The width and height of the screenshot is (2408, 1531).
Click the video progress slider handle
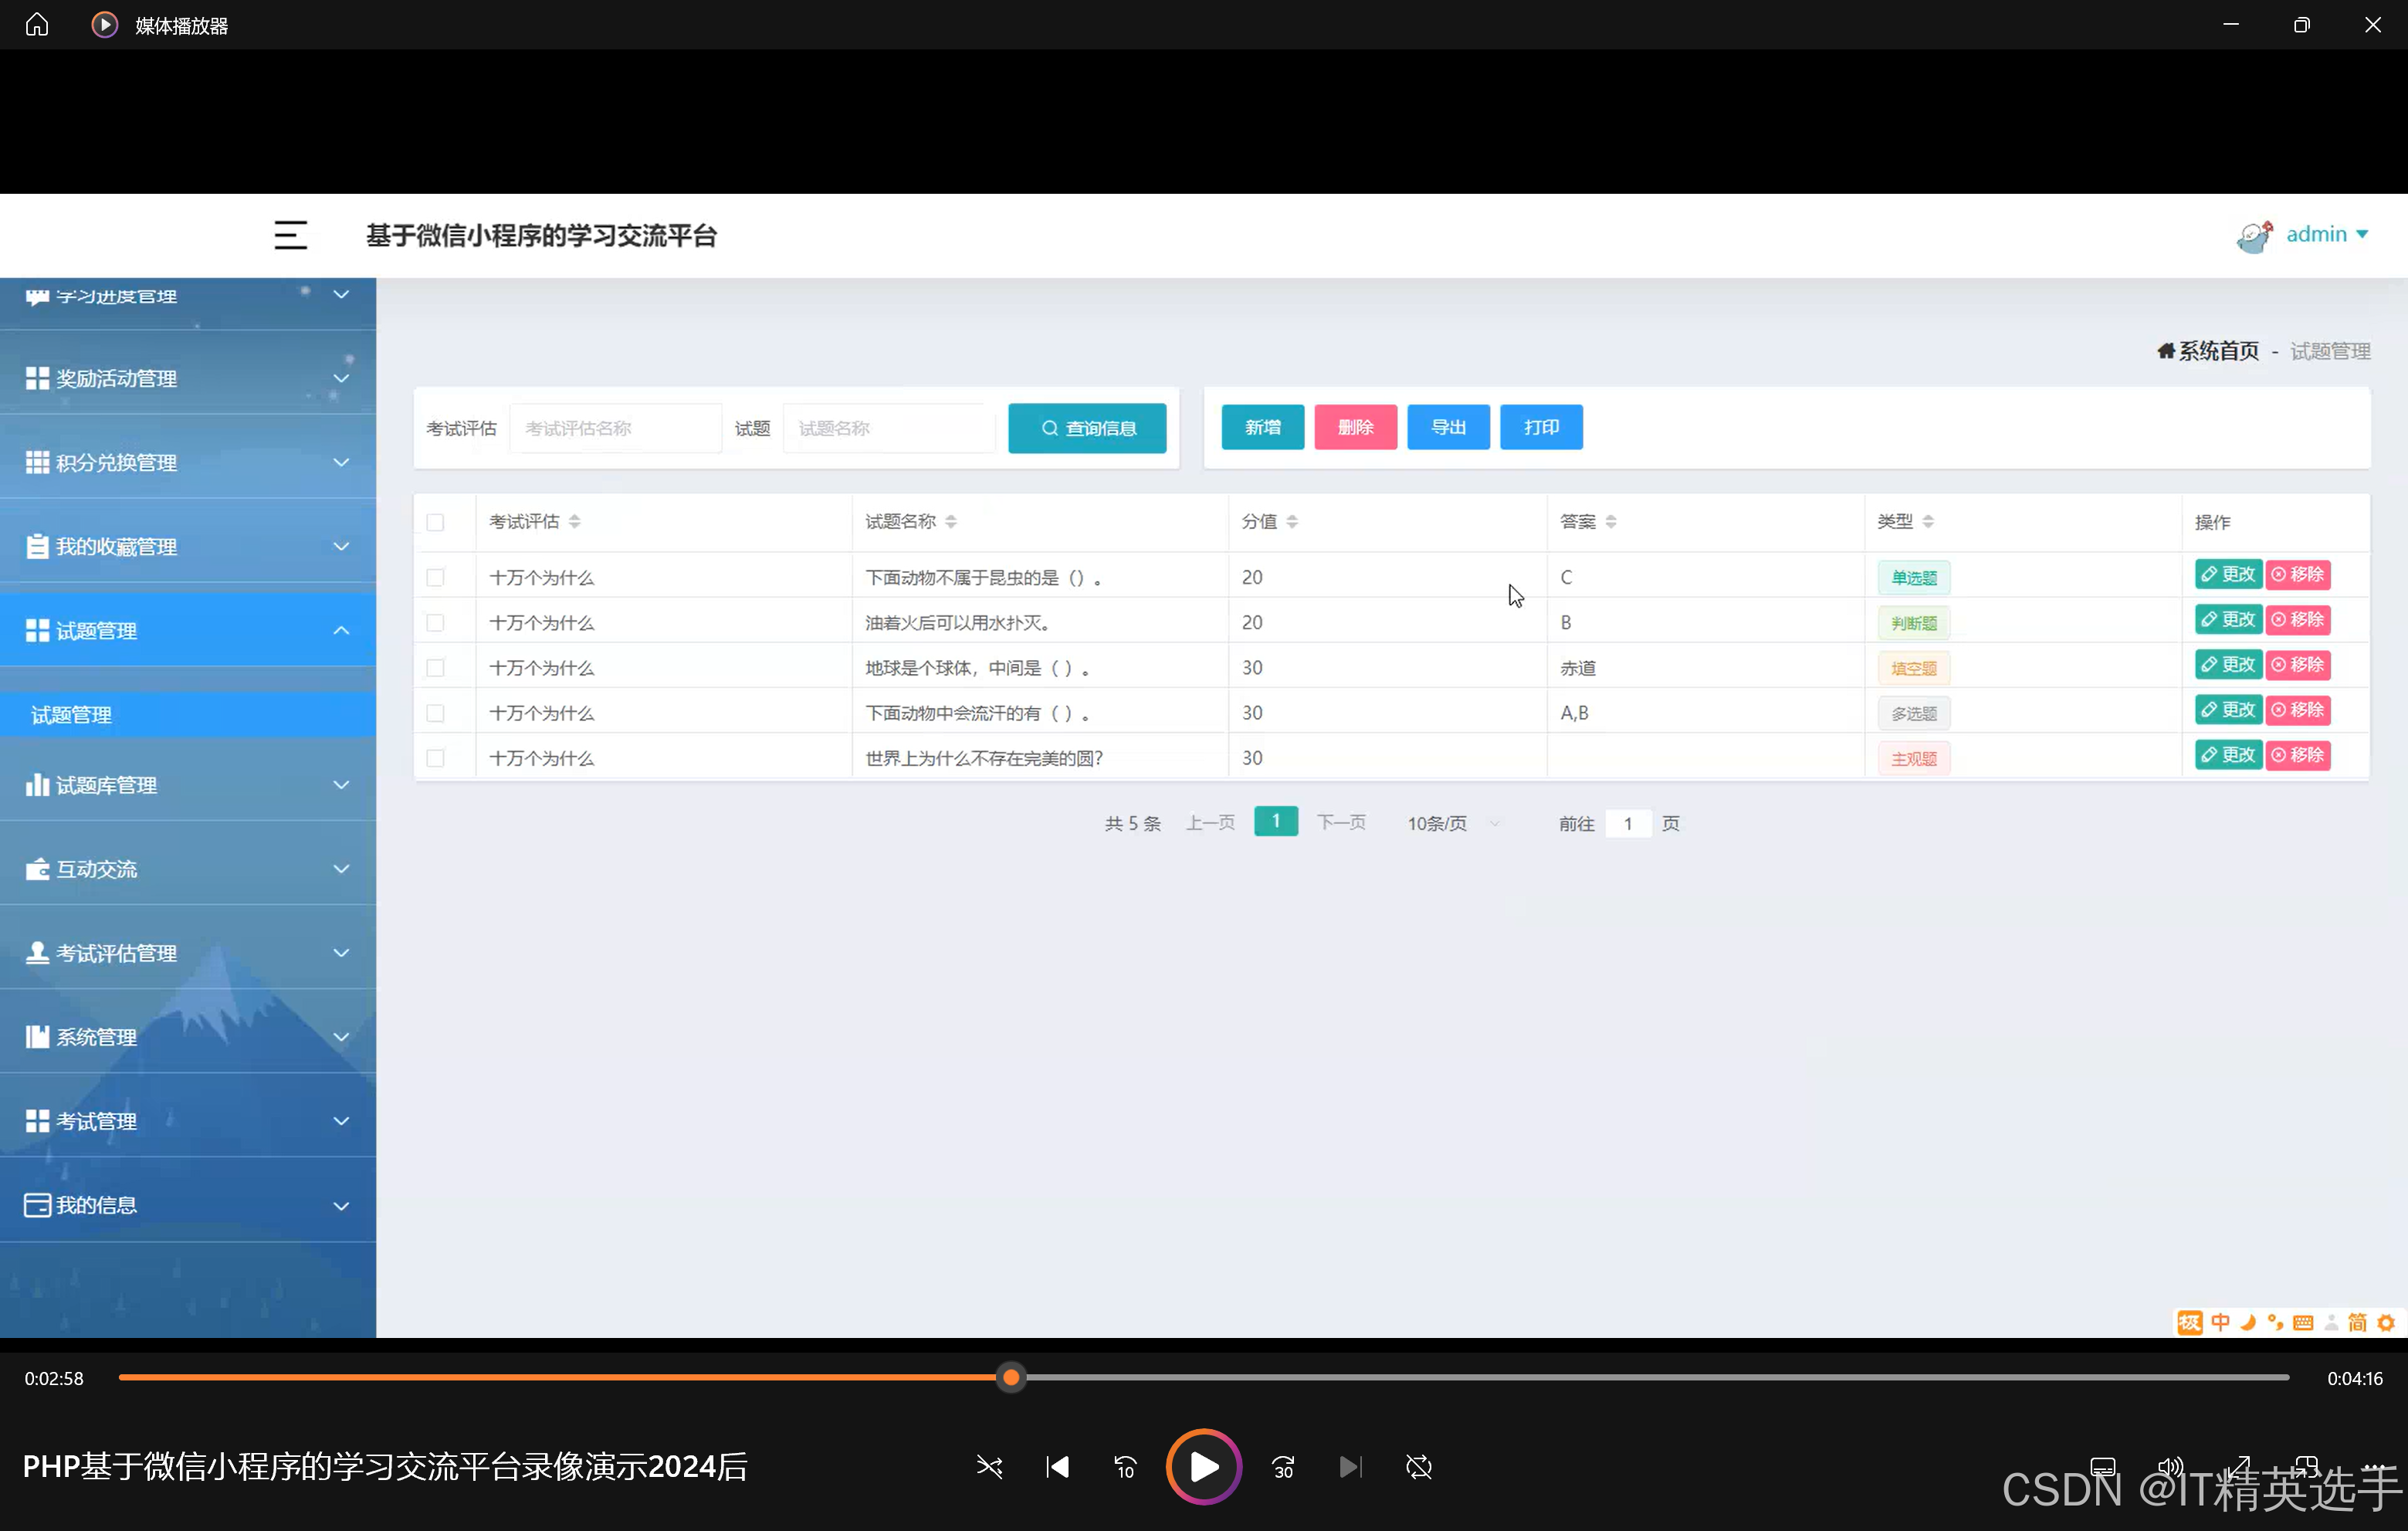click(x=1011, y=1377)
